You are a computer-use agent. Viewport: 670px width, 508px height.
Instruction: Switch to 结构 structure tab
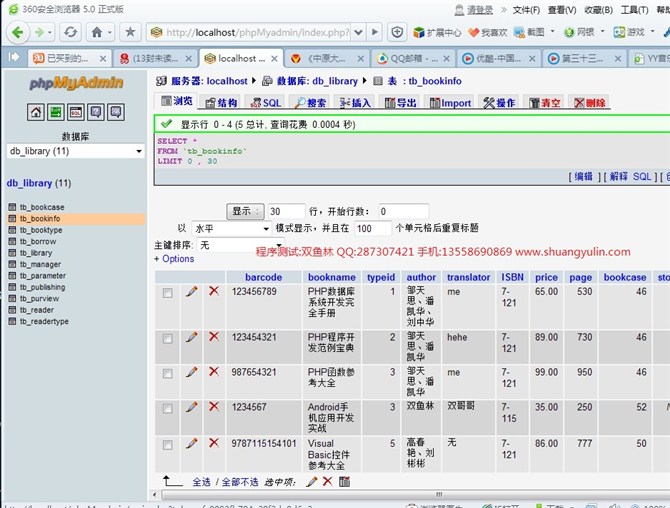tap(221, 103)
